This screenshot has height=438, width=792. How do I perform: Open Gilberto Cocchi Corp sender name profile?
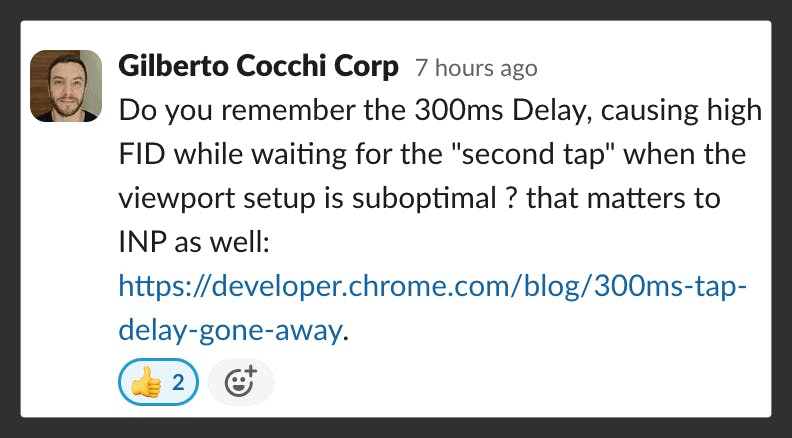tap(258, 68)
